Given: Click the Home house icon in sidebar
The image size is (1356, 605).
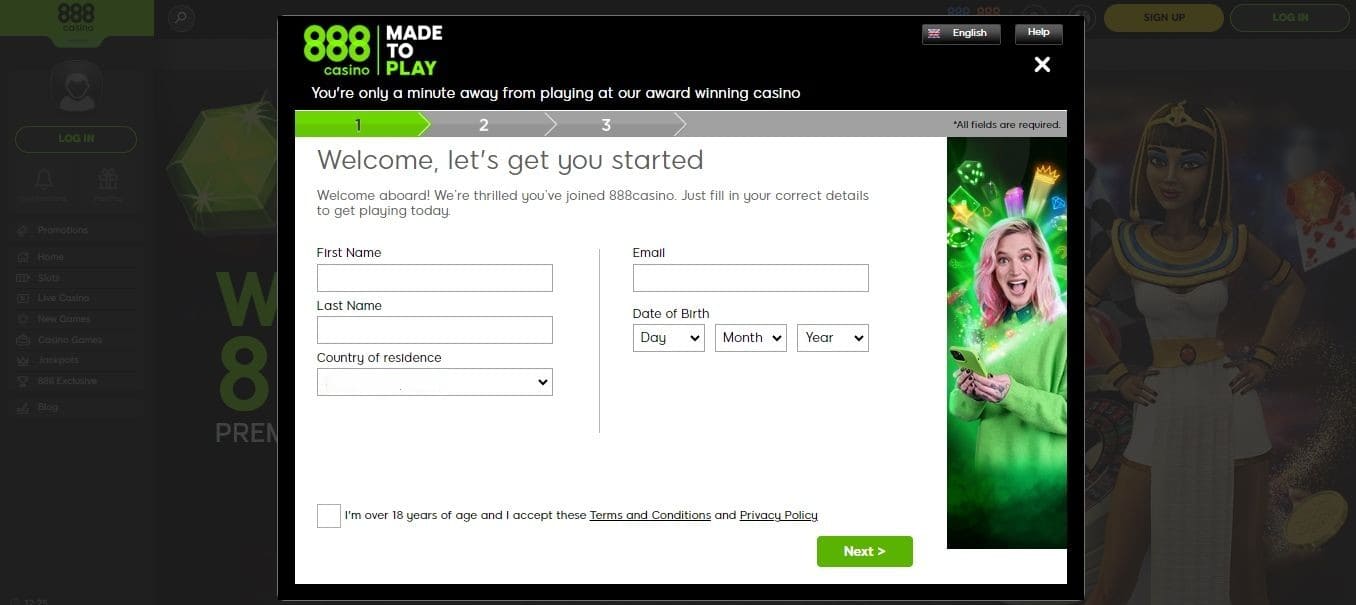Looking at the screenshot, I should click(23, 257).
